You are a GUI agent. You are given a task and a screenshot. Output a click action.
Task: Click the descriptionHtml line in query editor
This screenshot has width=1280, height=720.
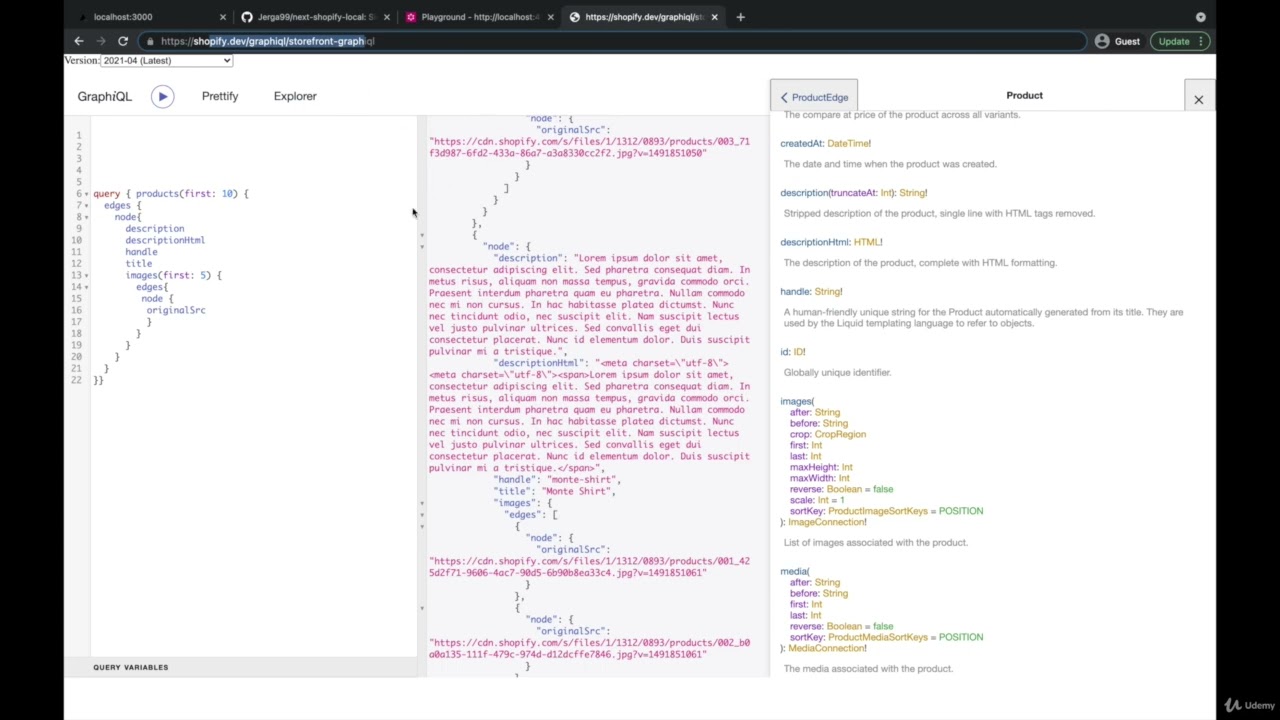(165, 240)
